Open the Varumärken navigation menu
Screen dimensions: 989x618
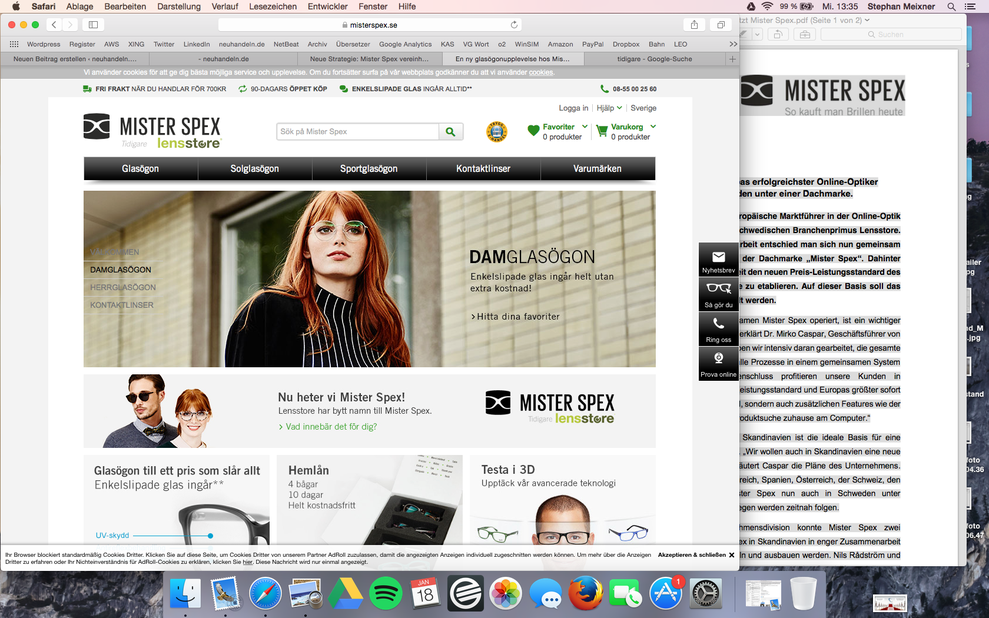tap(597, 168)
